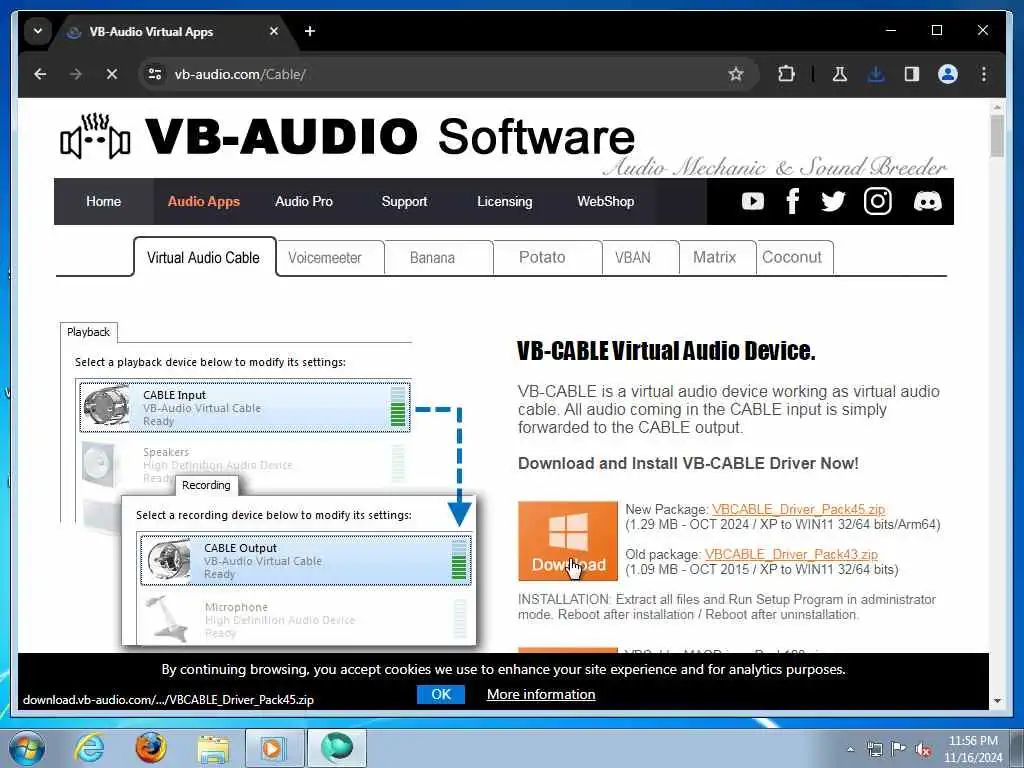Launch Firefox from the taskbar
The width and height of the screenshot is (1024, 768).
point(151,748)
